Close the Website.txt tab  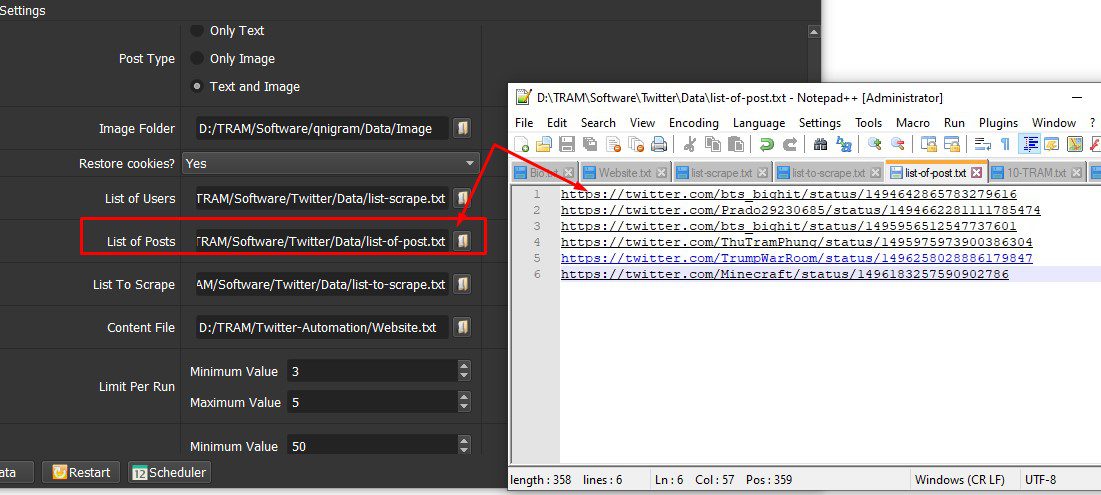coord(661,173)
